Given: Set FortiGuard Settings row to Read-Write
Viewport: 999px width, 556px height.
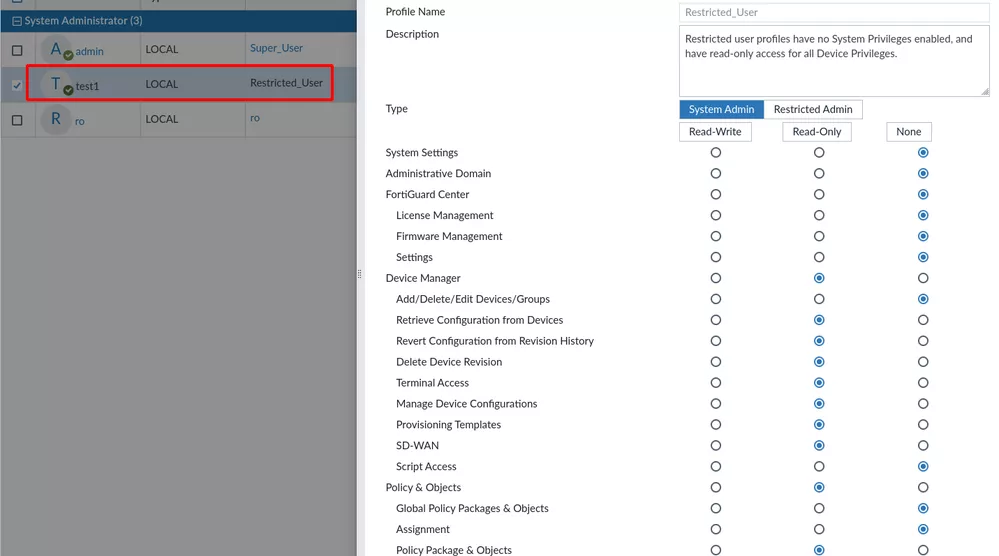Looking at the screenshot, I should point(715,257).
